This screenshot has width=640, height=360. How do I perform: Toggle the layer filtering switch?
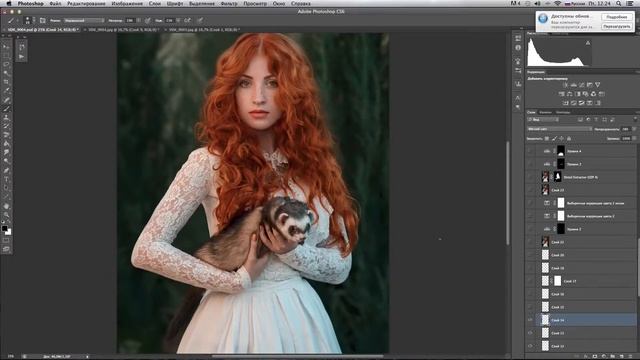[x=635, y=119]
